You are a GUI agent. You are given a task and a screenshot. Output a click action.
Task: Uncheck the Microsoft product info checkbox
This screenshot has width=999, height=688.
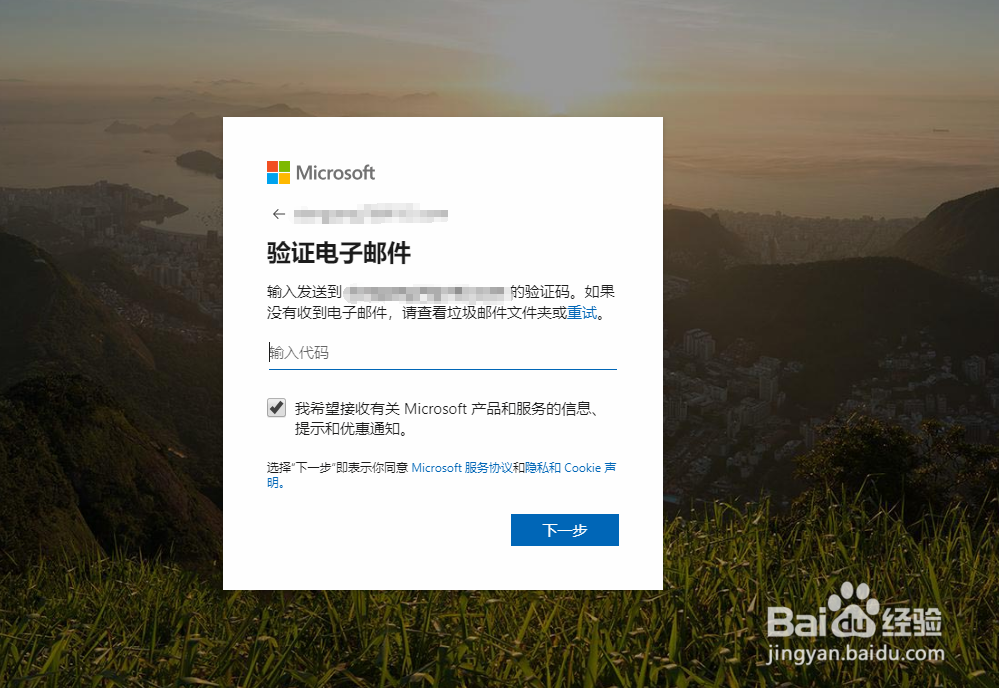pos(277,408)
